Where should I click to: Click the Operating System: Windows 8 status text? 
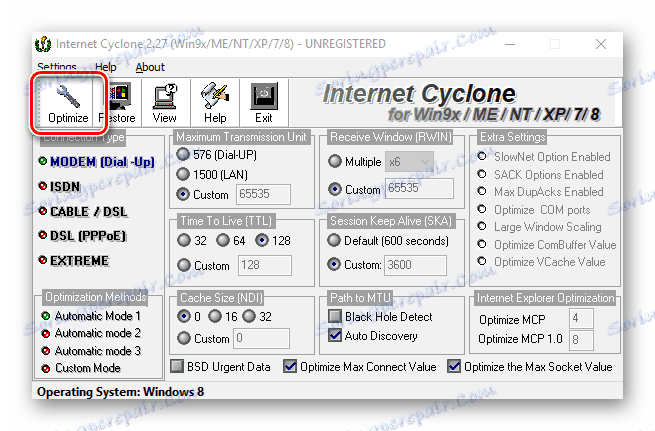120,392
